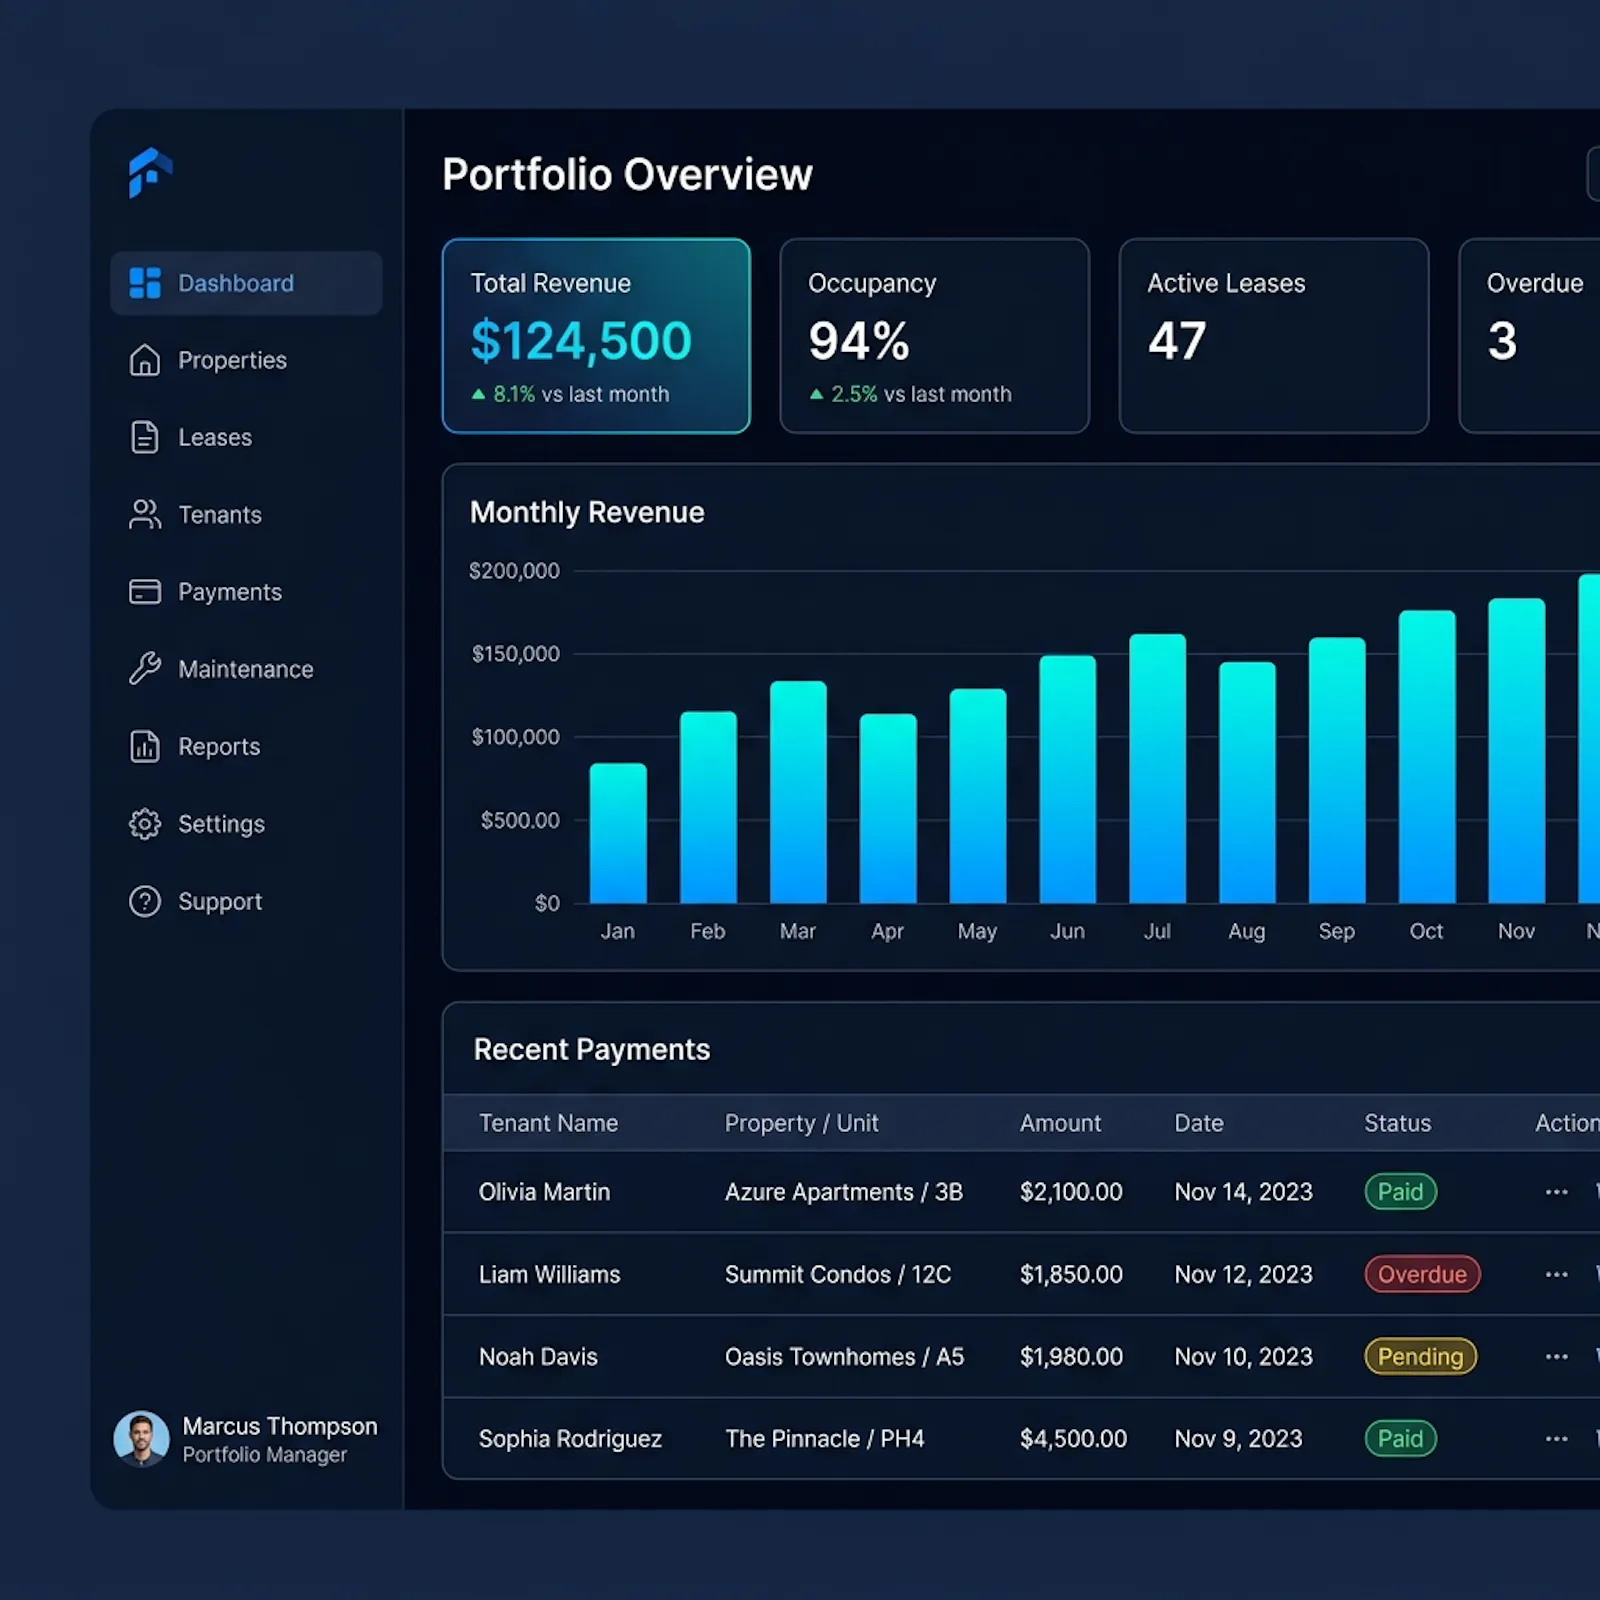Screen dimensions: 1600x1600
Task: Sort by Status column header
Action: pyautogui.click(x=1398, y=1123)
